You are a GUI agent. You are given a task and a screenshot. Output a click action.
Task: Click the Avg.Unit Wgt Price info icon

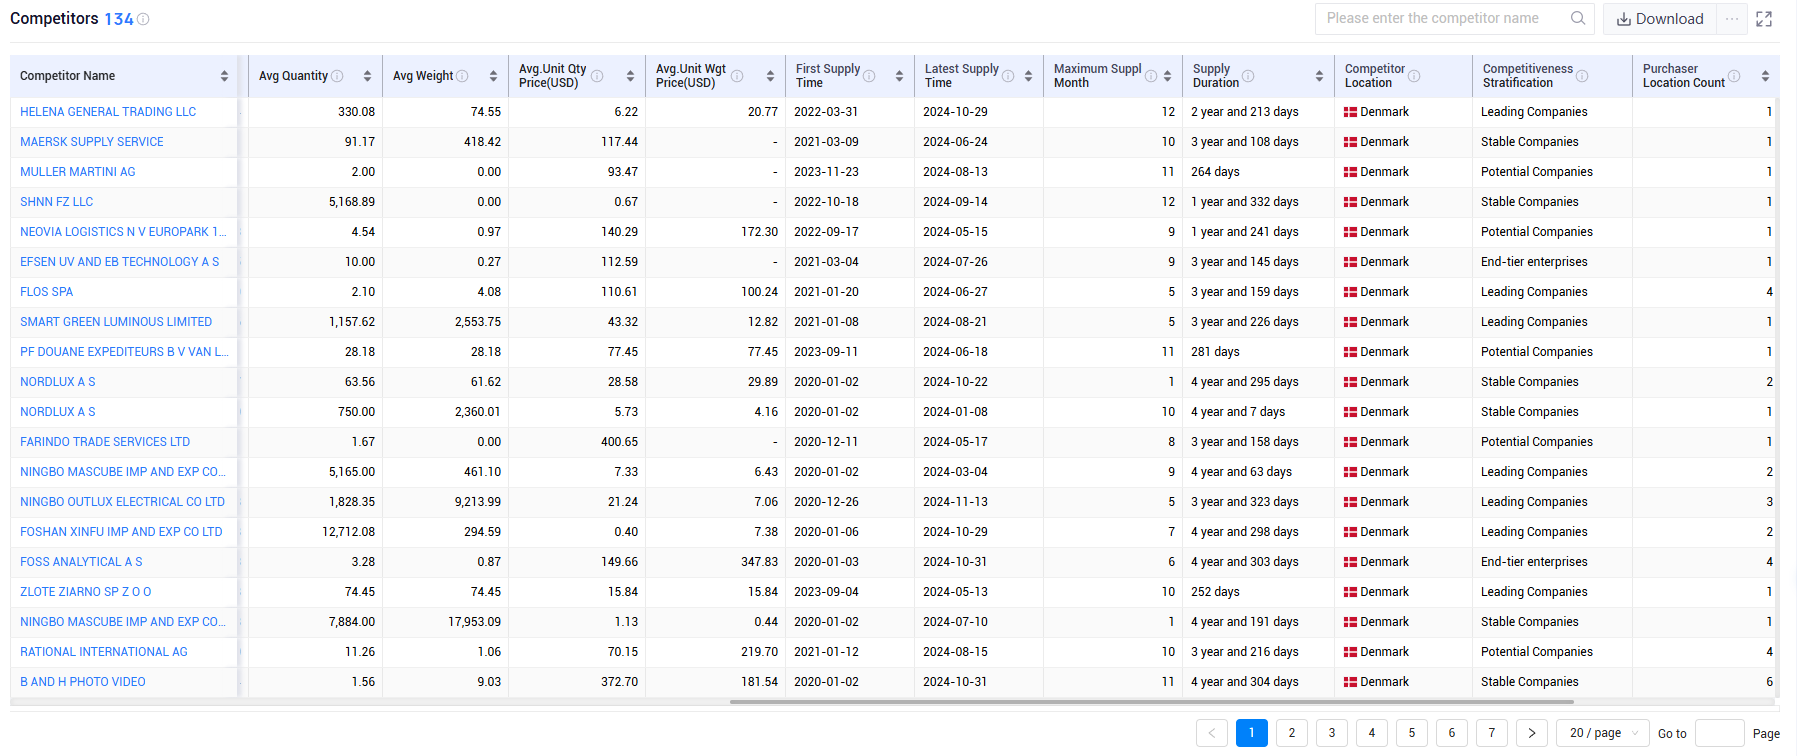point(737,76)
